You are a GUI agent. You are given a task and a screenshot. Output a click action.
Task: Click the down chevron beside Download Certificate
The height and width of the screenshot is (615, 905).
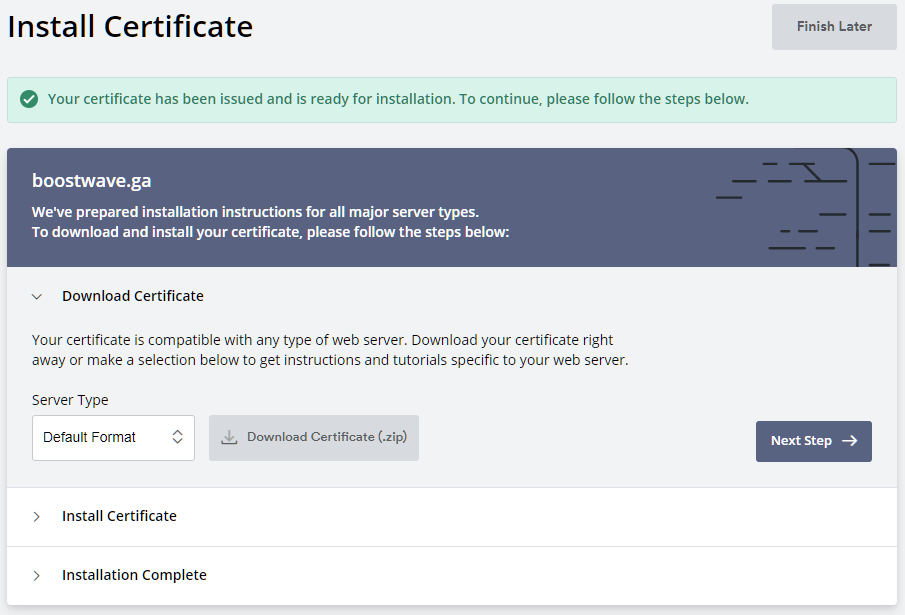37,296
